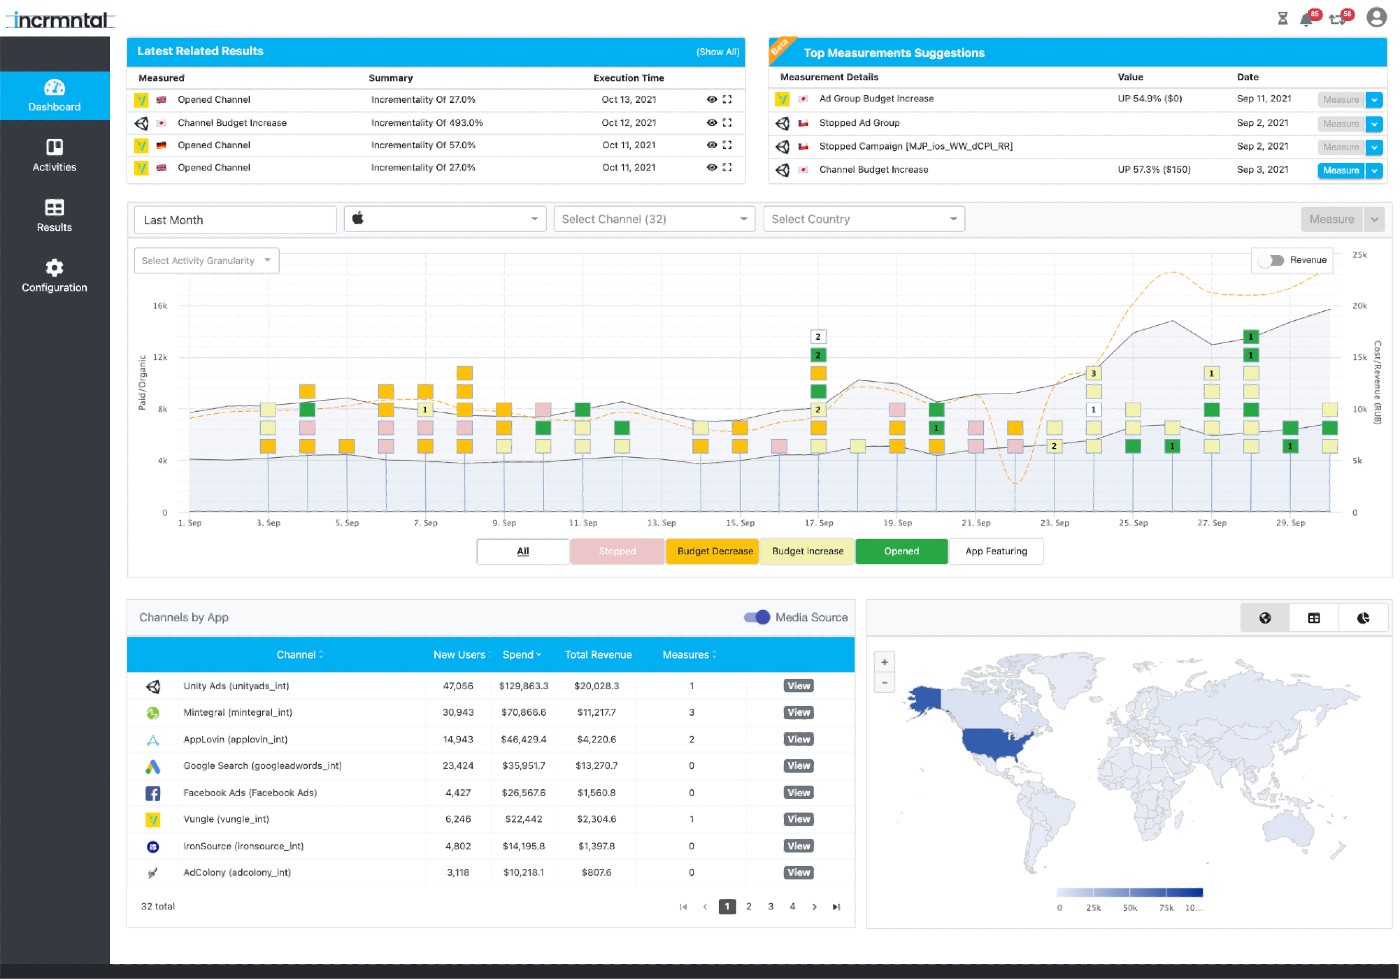The width and height of the screenshot is (1400, 980).
Task: Toggle eye icon in Incrementality Of 57.0% row
Action: pyautogui.click(x=711, y=145)
